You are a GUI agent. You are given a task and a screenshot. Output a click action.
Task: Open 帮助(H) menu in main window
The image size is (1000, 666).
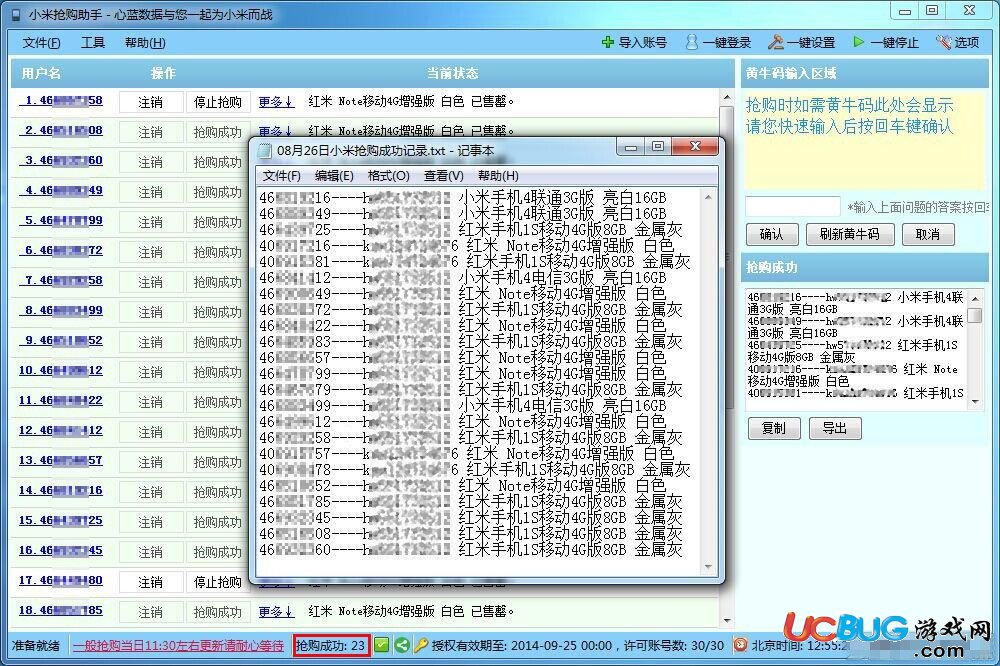pos(145,43)
